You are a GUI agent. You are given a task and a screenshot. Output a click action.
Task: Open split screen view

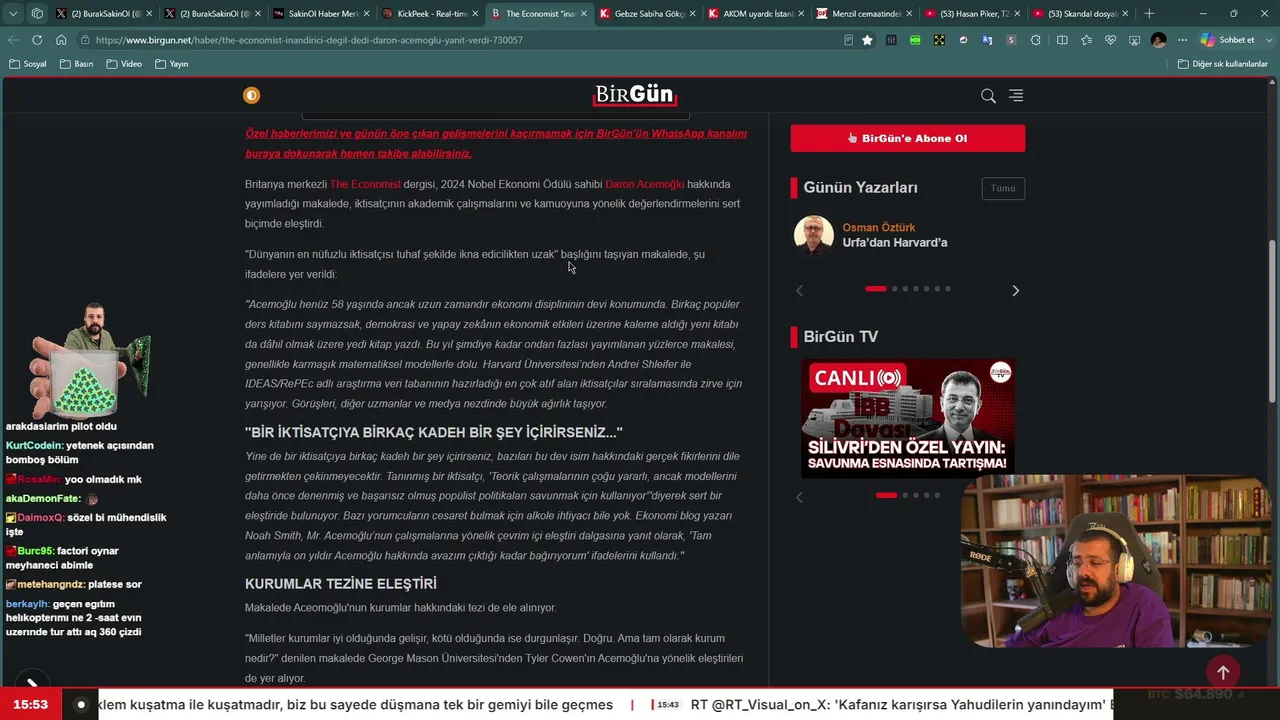click(1062, 40)
